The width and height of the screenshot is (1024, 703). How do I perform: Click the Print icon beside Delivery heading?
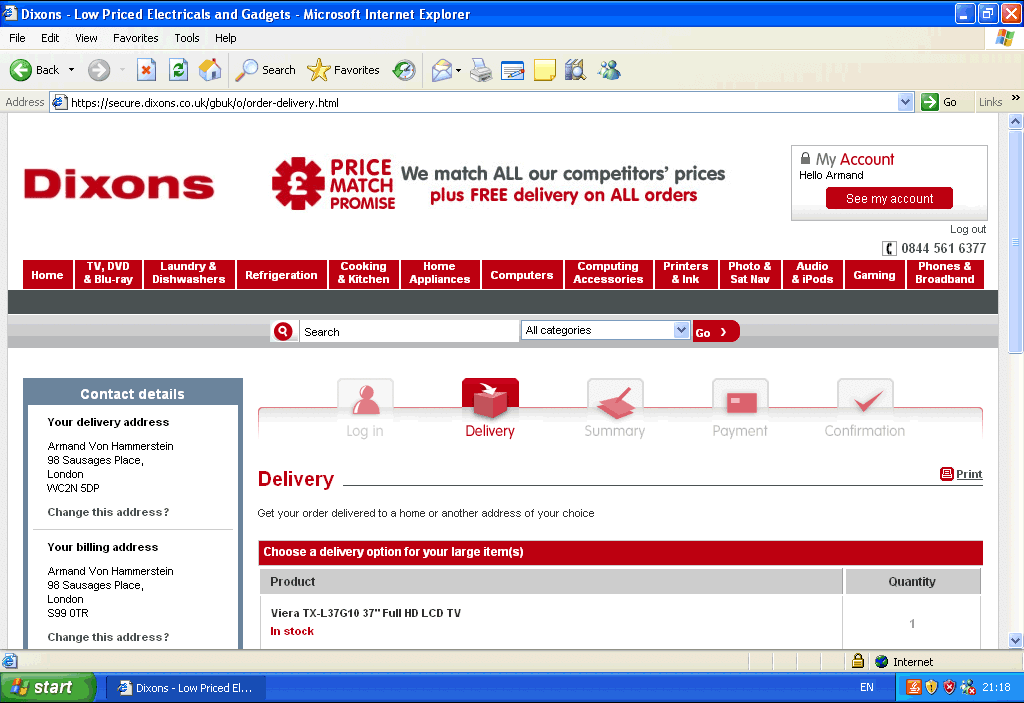[x=946, y=474]
